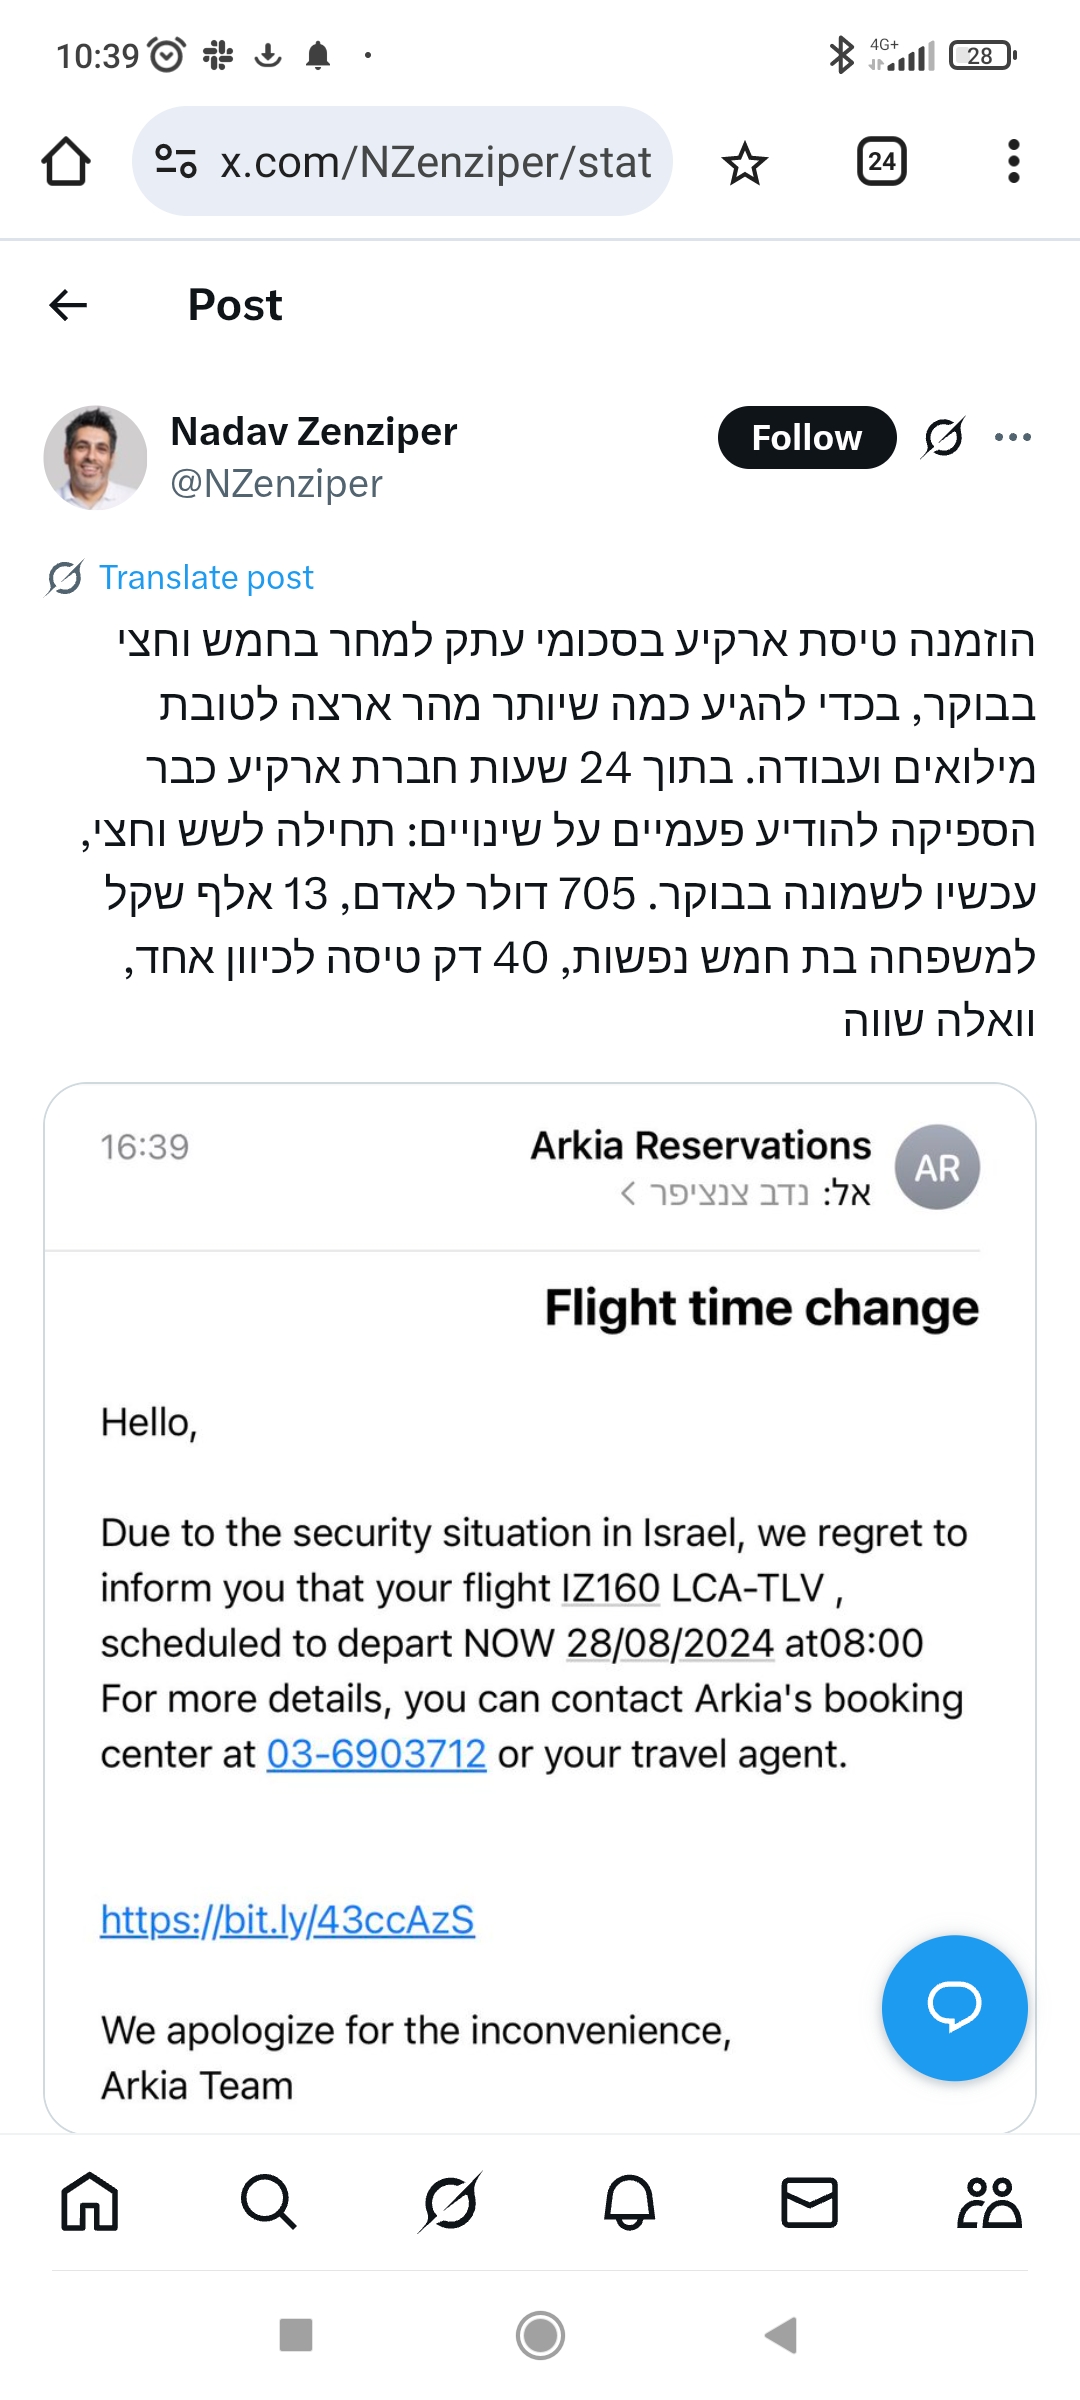Open the browser three-dot menu
This screenshot has width=1080, height=2400.
tap(1013, 162)
